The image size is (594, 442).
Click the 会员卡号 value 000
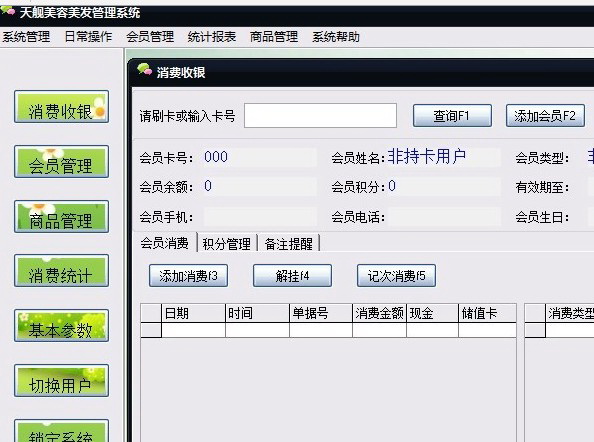tap(216, 157)
